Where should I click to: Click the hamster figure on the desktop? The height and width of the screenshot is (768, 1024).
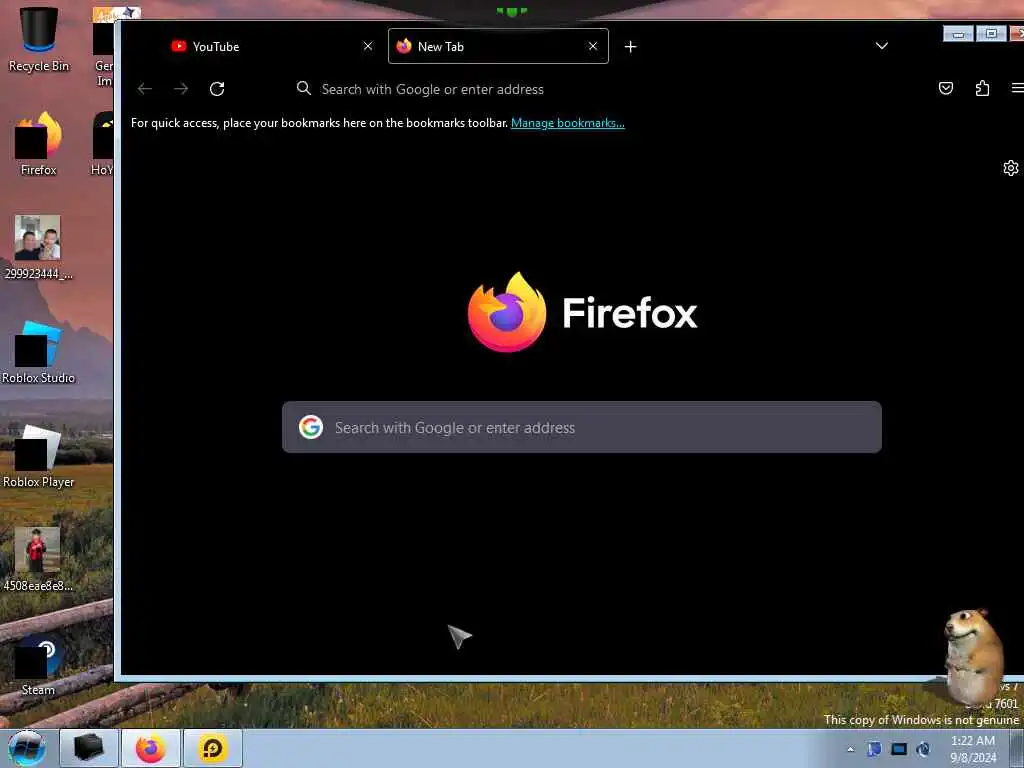974,656
